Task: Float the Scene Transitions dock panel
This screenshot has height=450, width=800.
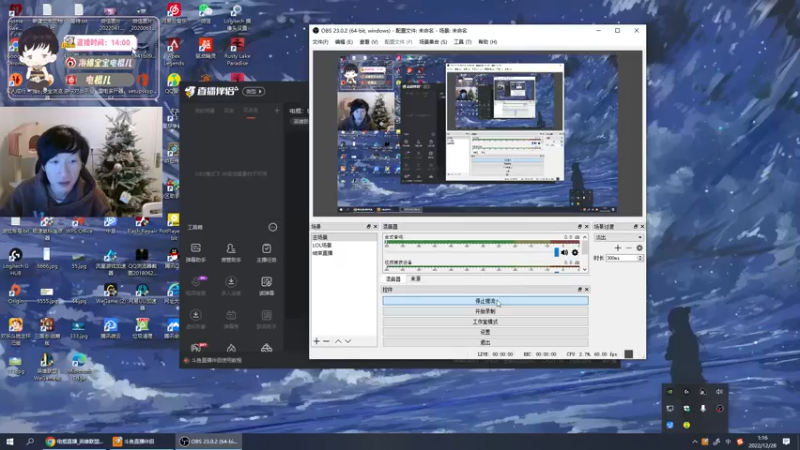Action: [636, 227]
